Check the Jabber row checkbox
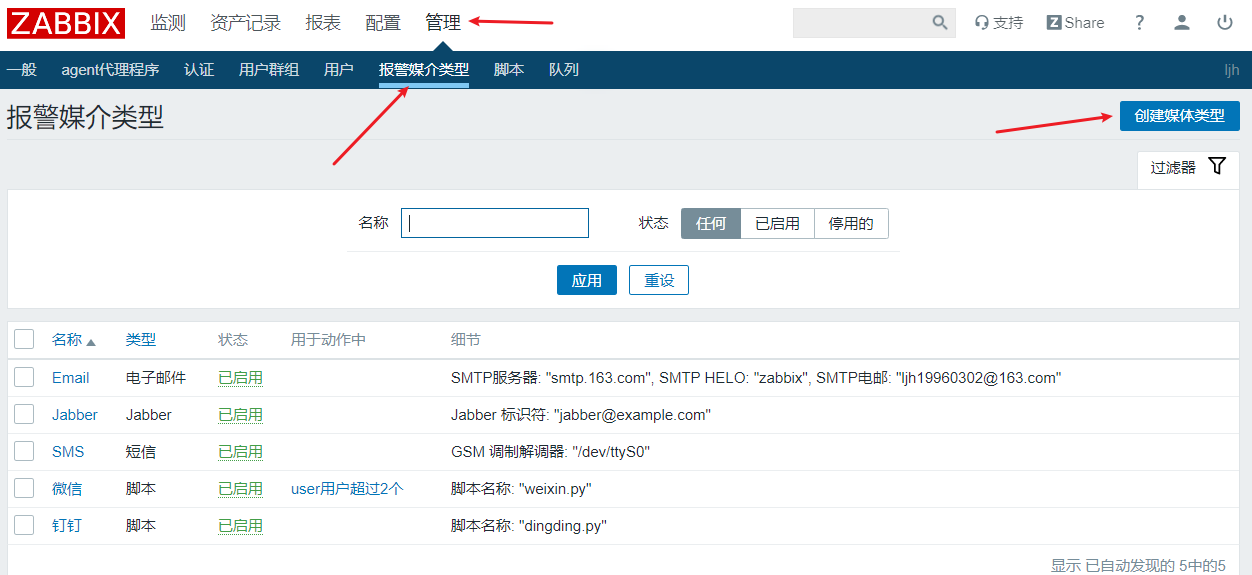1252x575 pixels. (x=24, y=414)
